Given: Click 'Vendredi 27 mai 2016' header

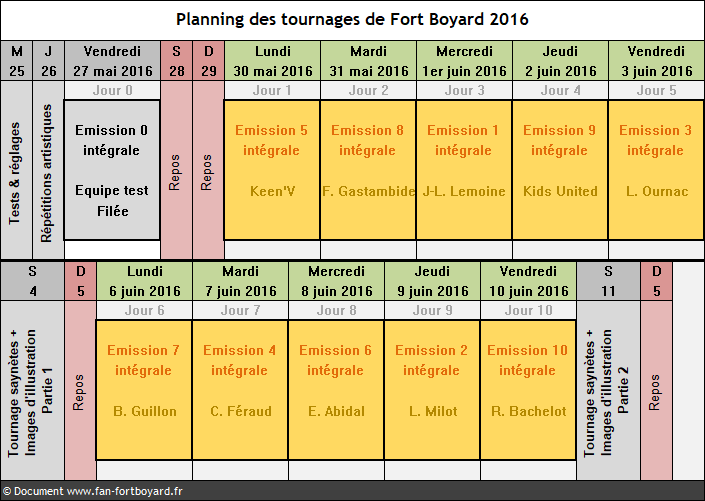Looking at the screenshot, I should coord(112,61).
